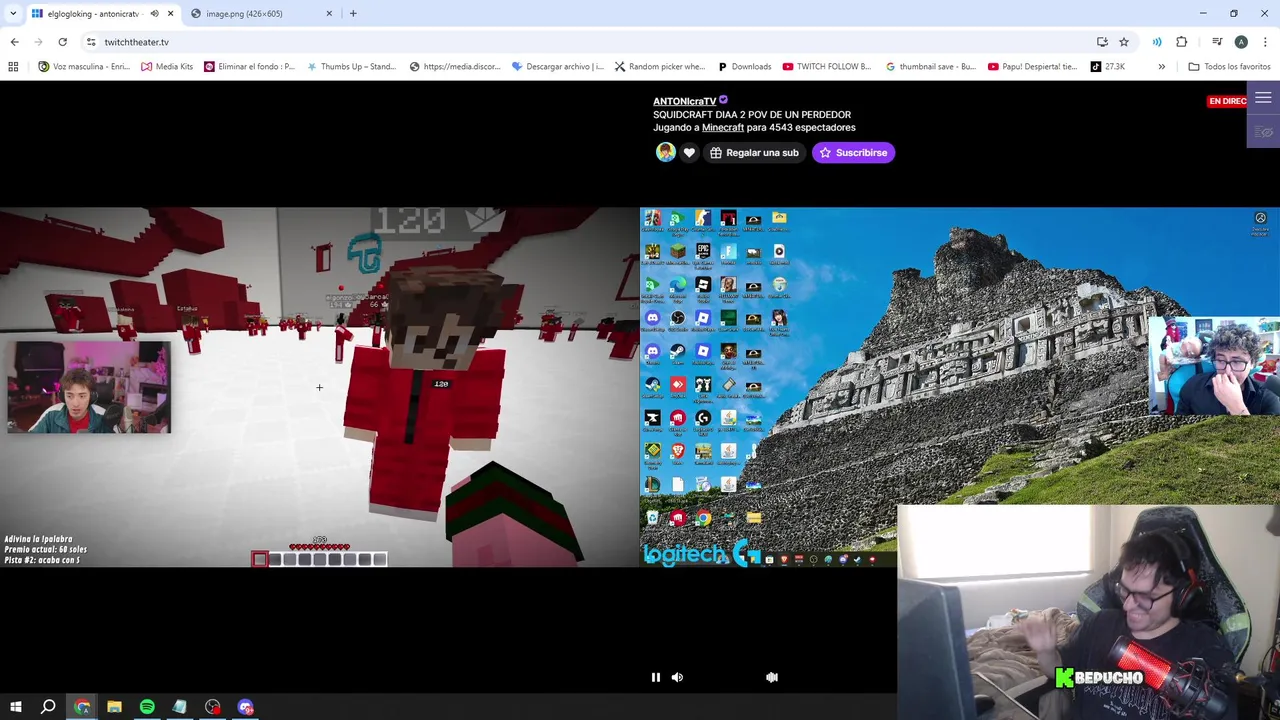Image resolution: width=1280 pixels, height=720 pixels.
Task: Open the media control toolbar icon
Action: pos(1217,42)
